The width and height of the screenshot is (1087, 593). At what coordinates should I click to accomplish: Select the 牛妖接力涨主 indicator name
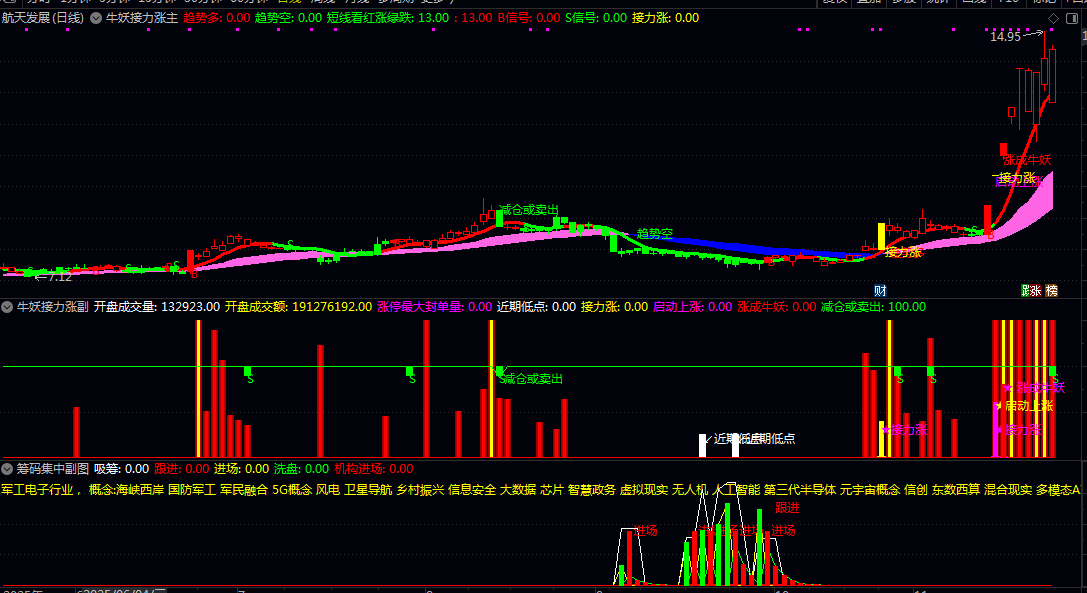tap(141, 18)
